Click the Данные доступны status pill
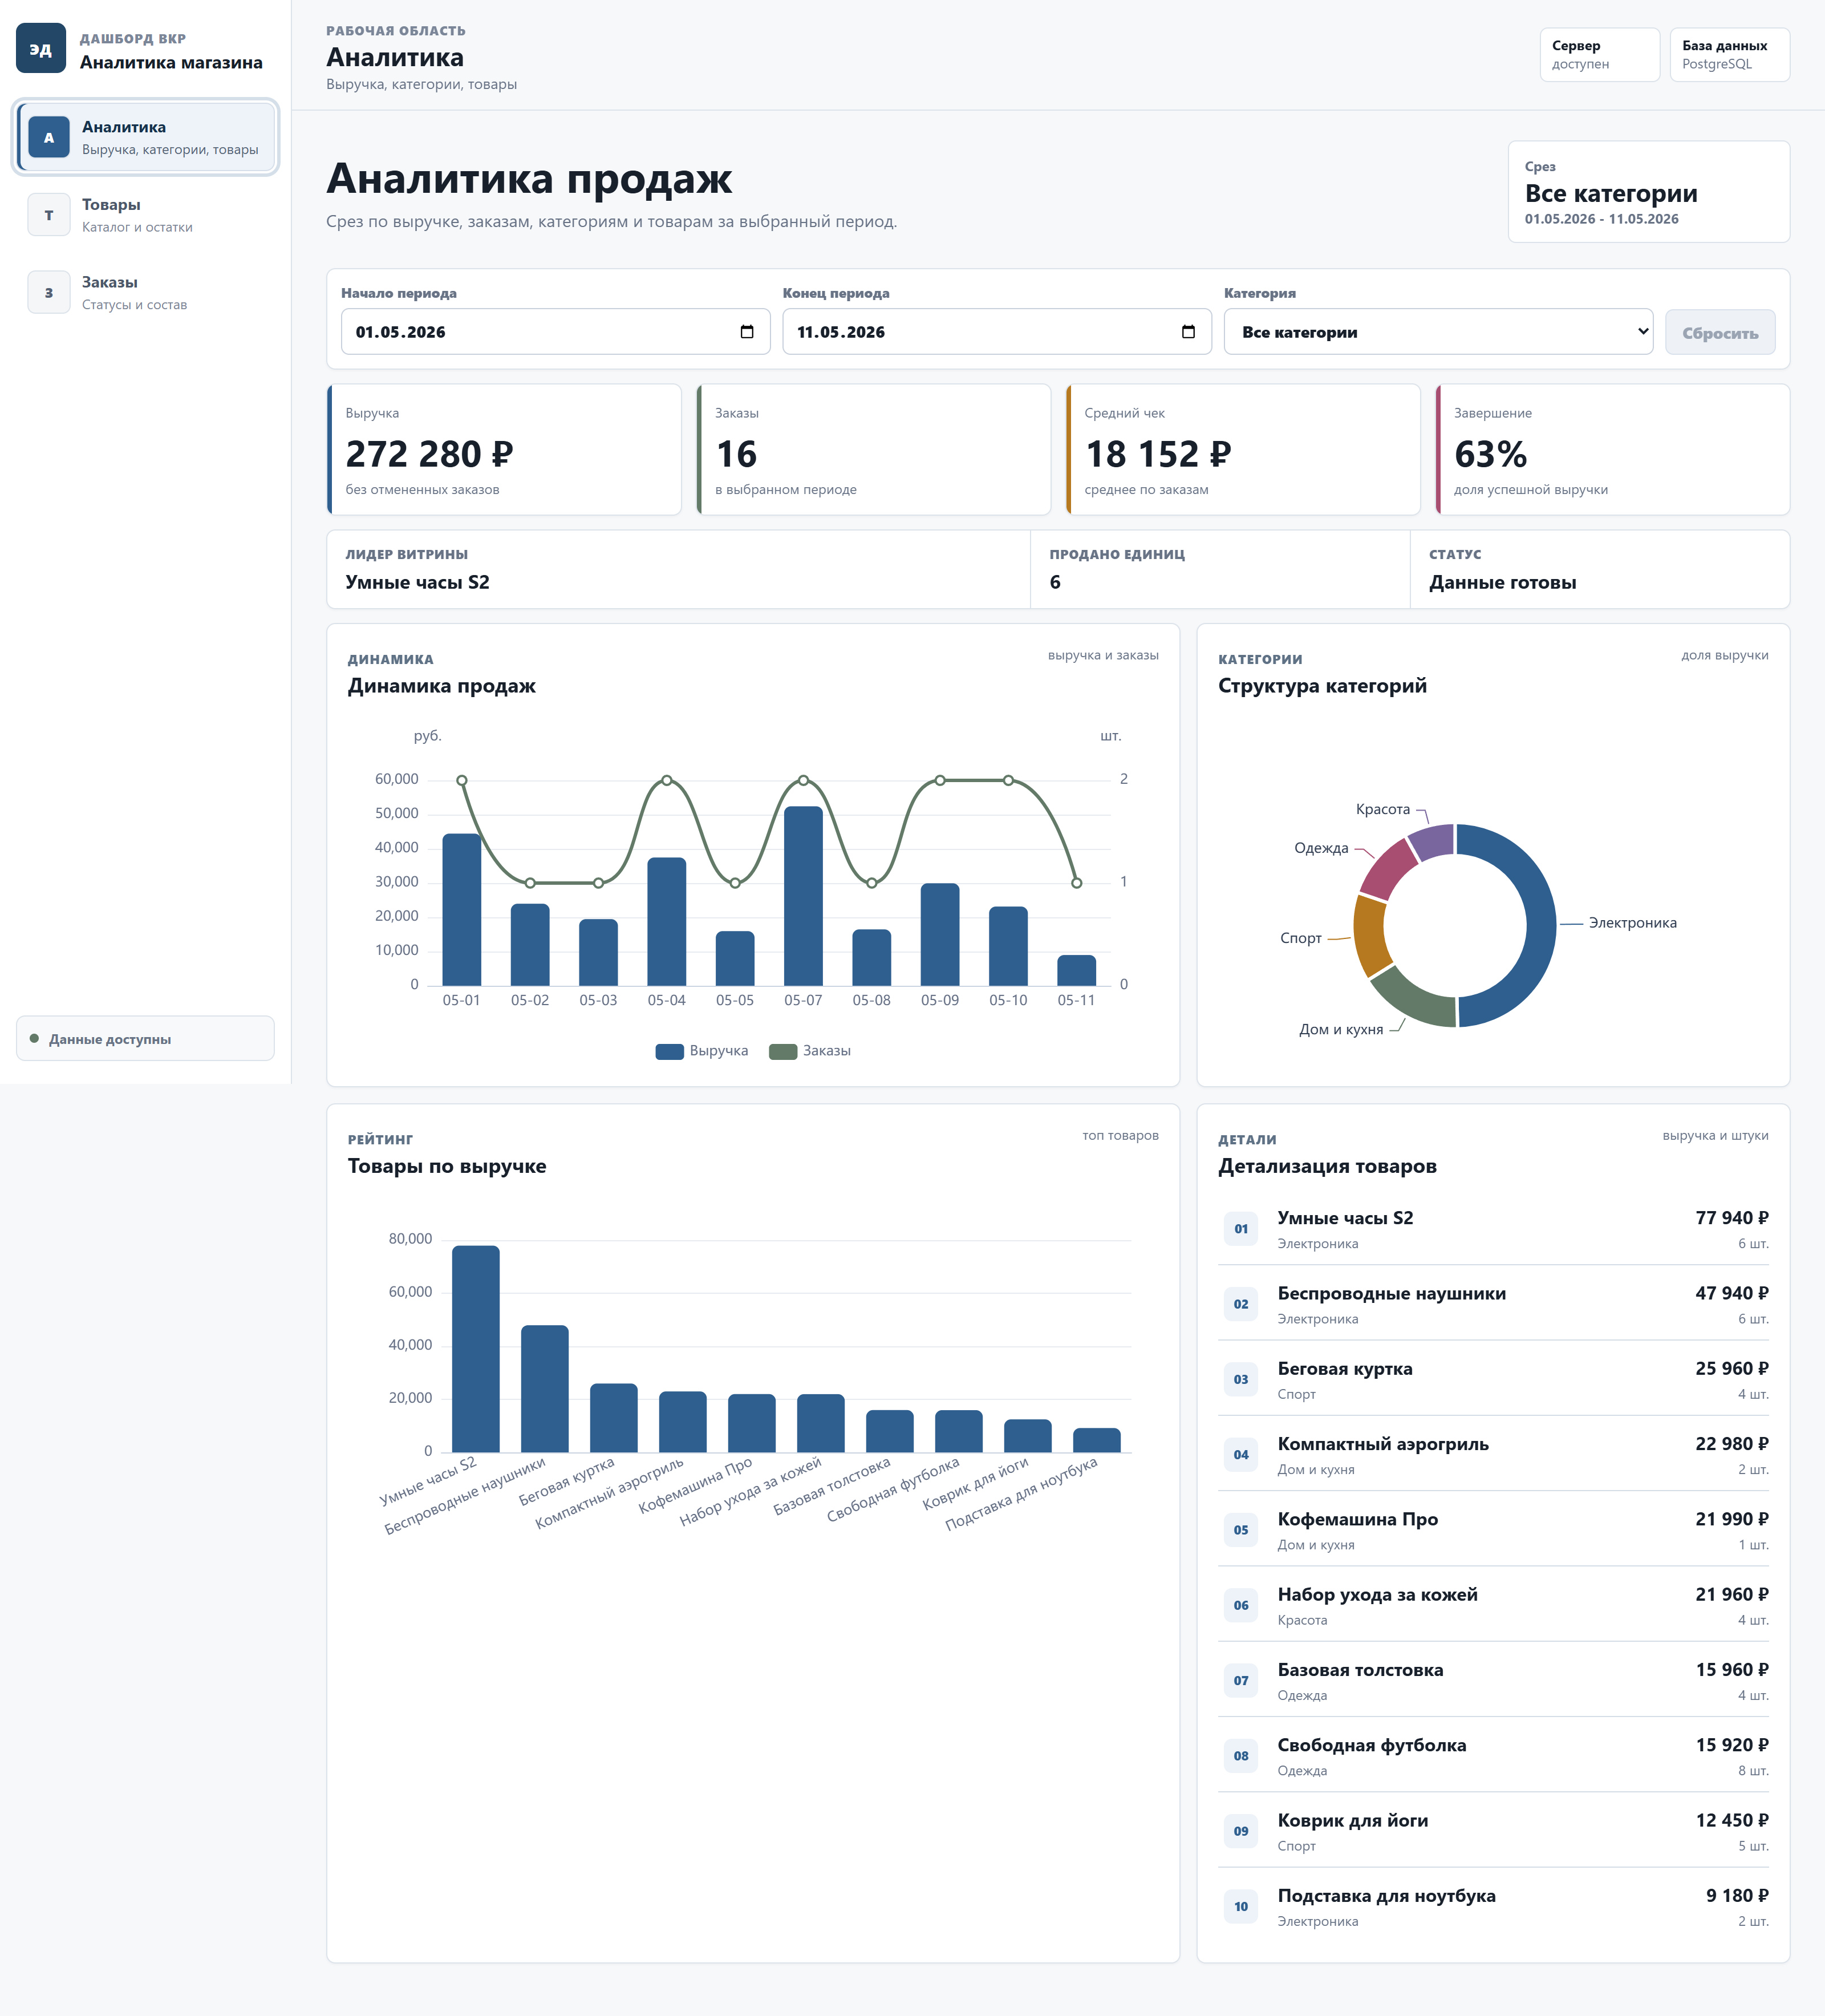1825x2016 pixels. click(x=145, y=1039)
